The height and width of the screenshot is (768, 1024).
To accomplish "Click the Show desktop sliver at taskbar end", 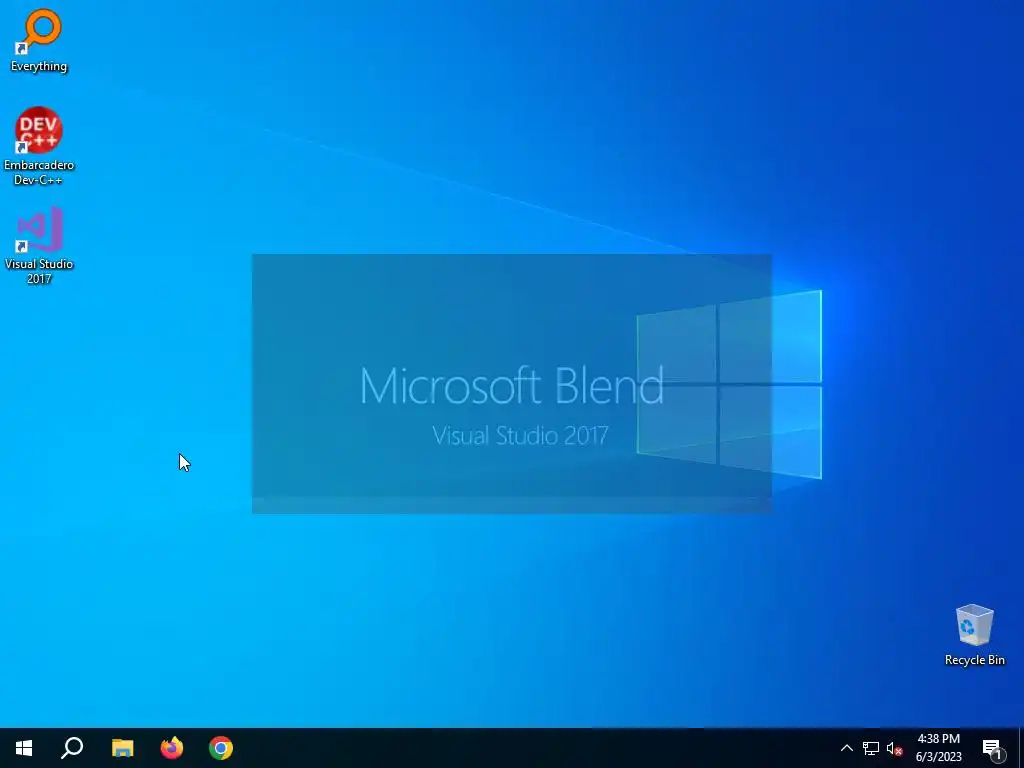I will (1021, 748).
